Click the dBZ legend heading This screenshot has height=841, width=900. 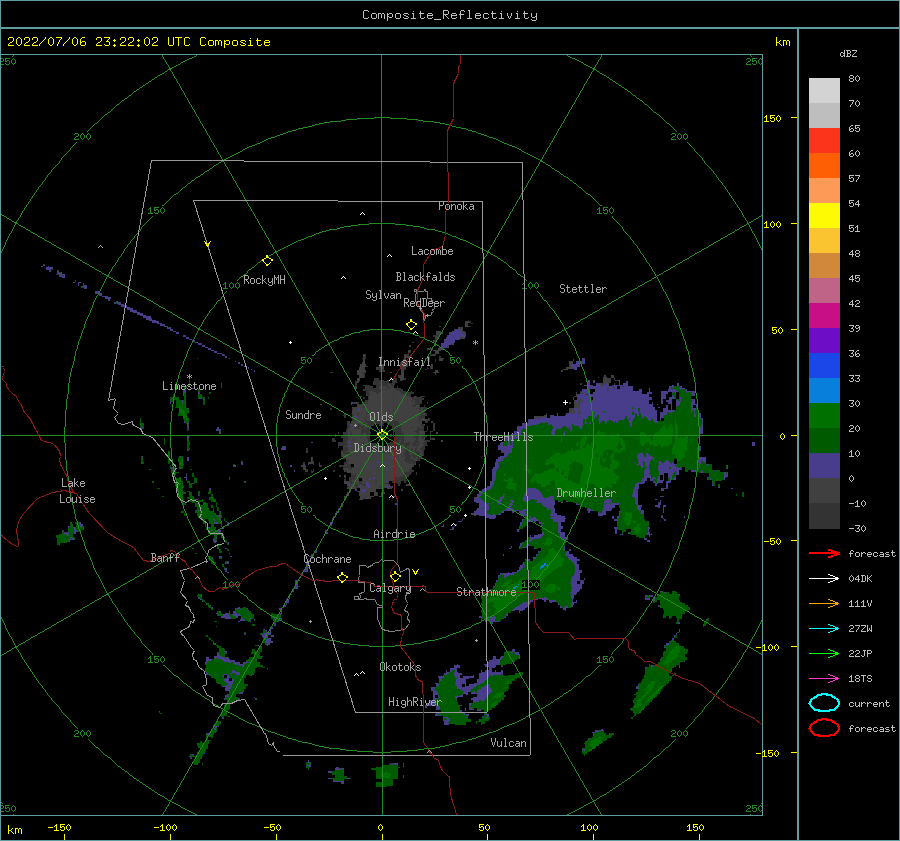pyautogui.click(x=848, y=53)
